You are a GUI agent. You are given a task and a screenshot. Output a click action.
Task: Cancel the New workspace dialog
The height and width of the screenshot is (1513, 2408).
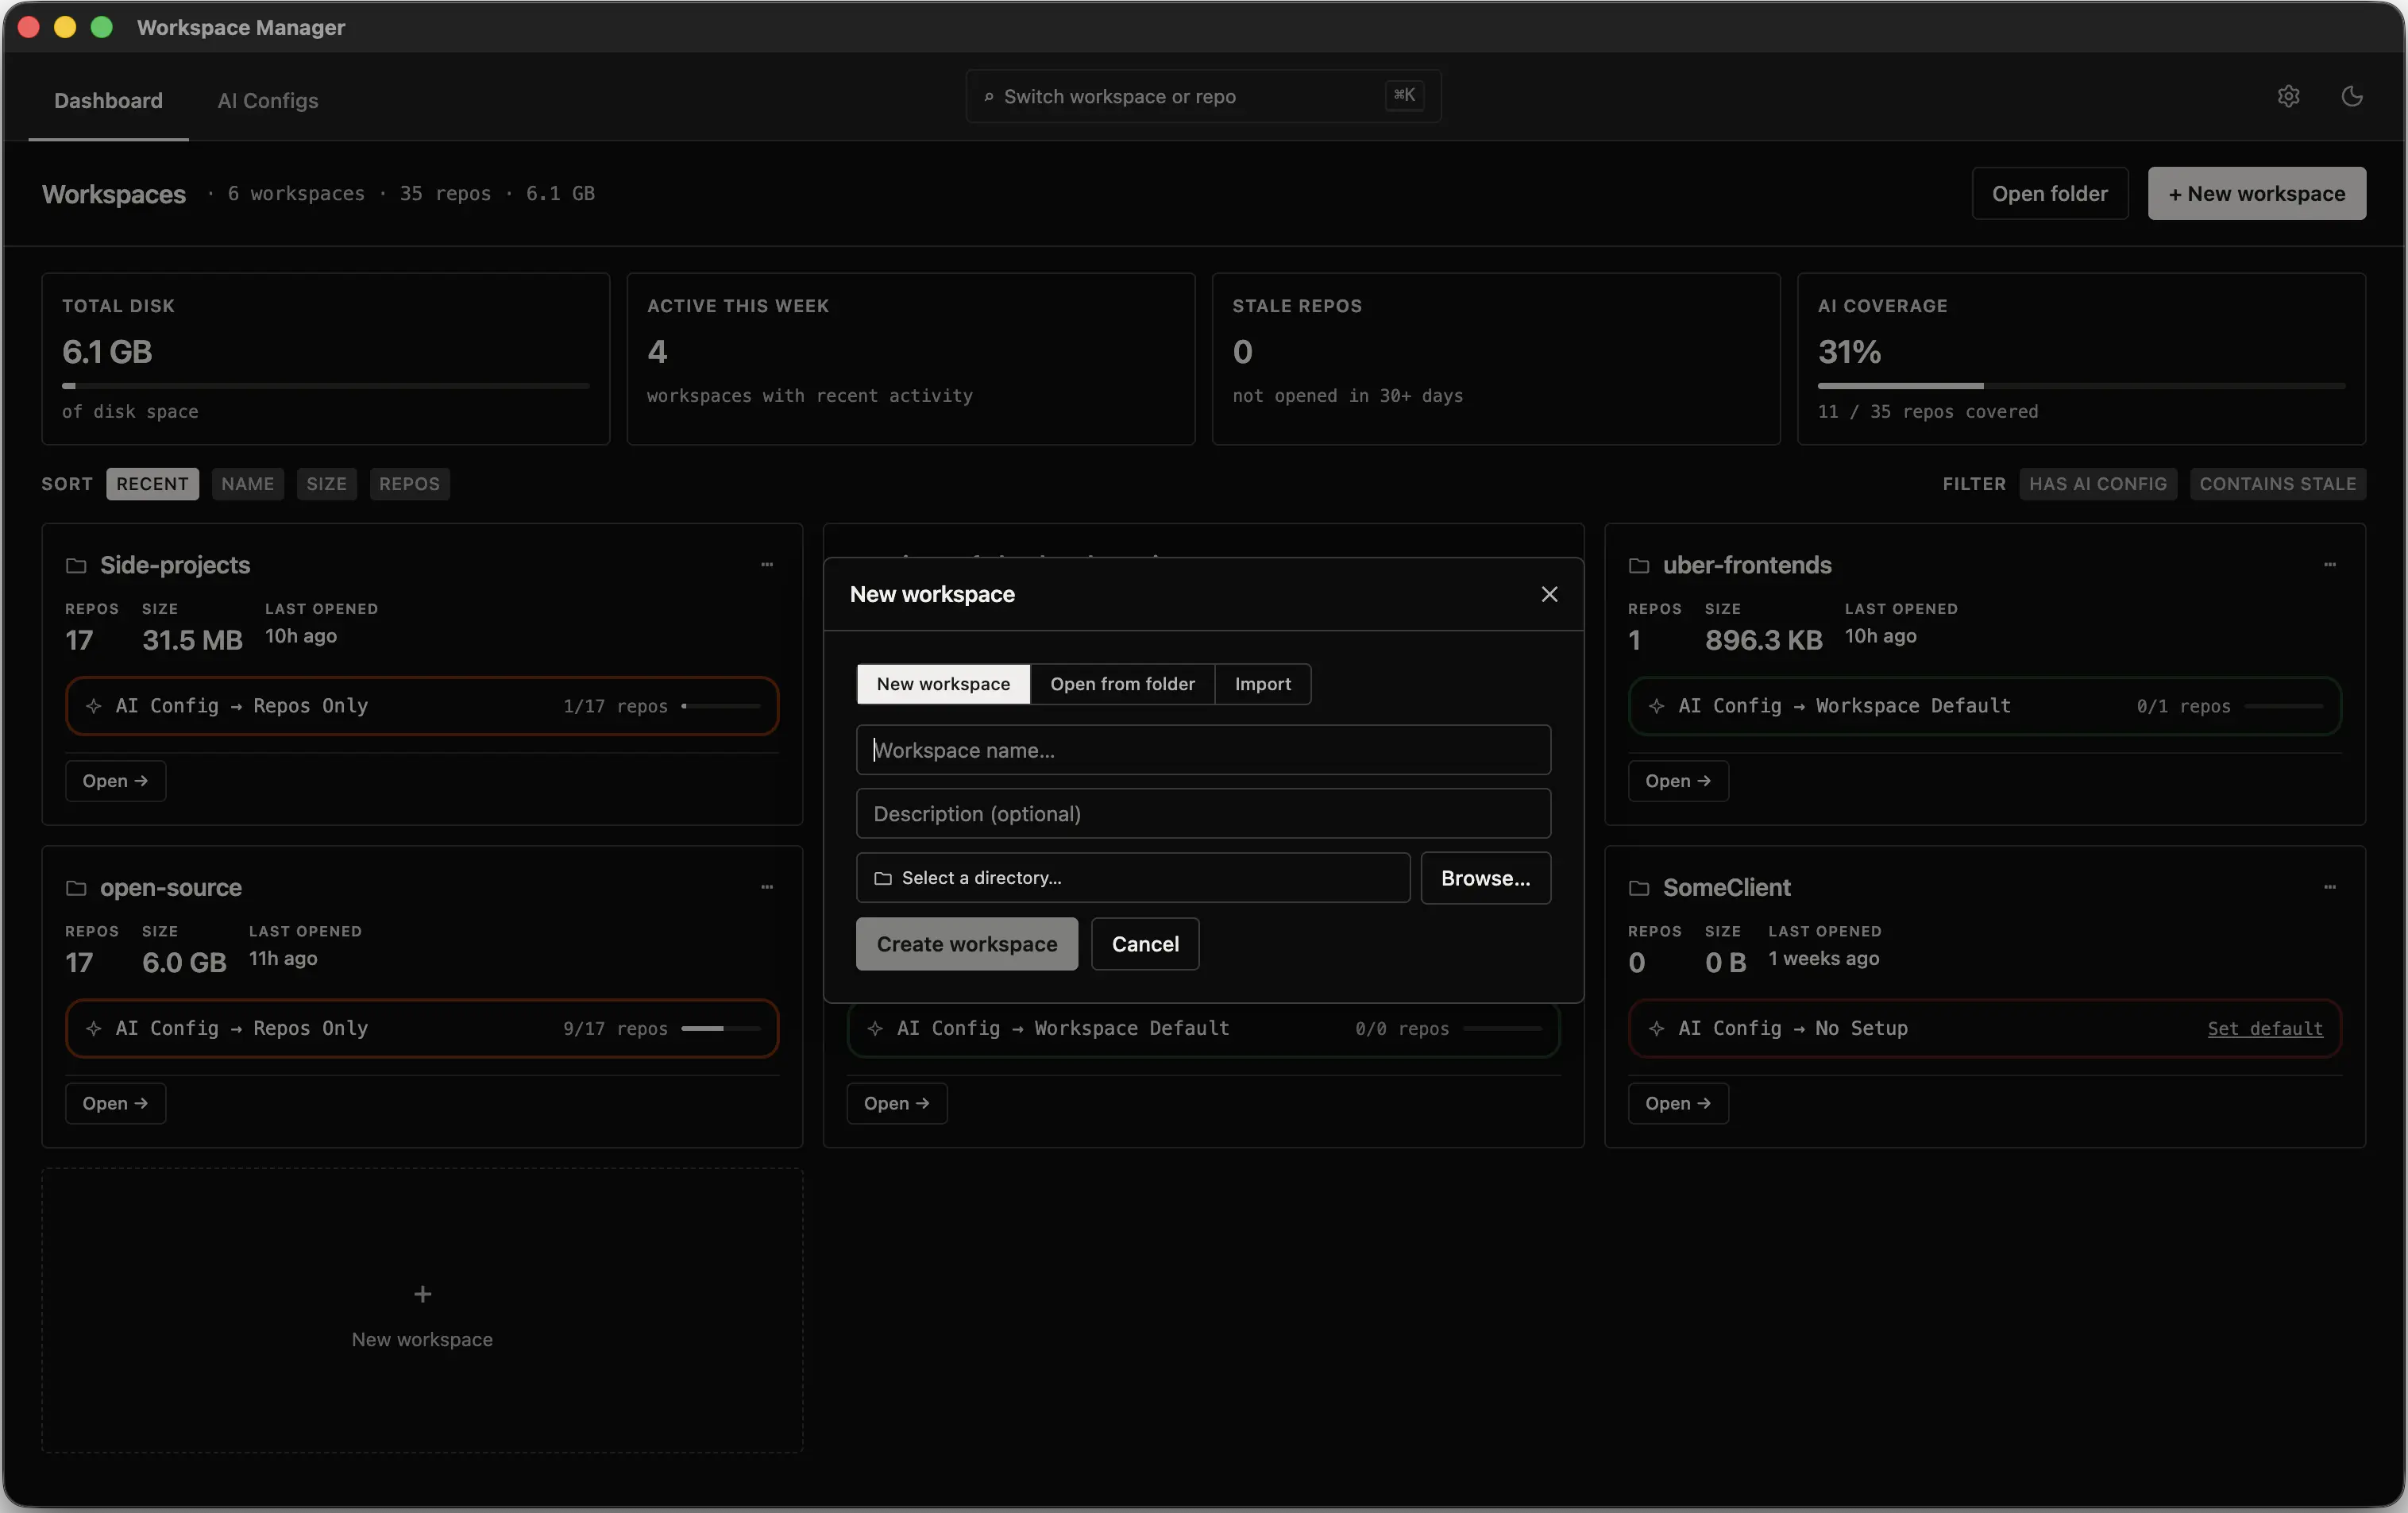(1145, 944)
